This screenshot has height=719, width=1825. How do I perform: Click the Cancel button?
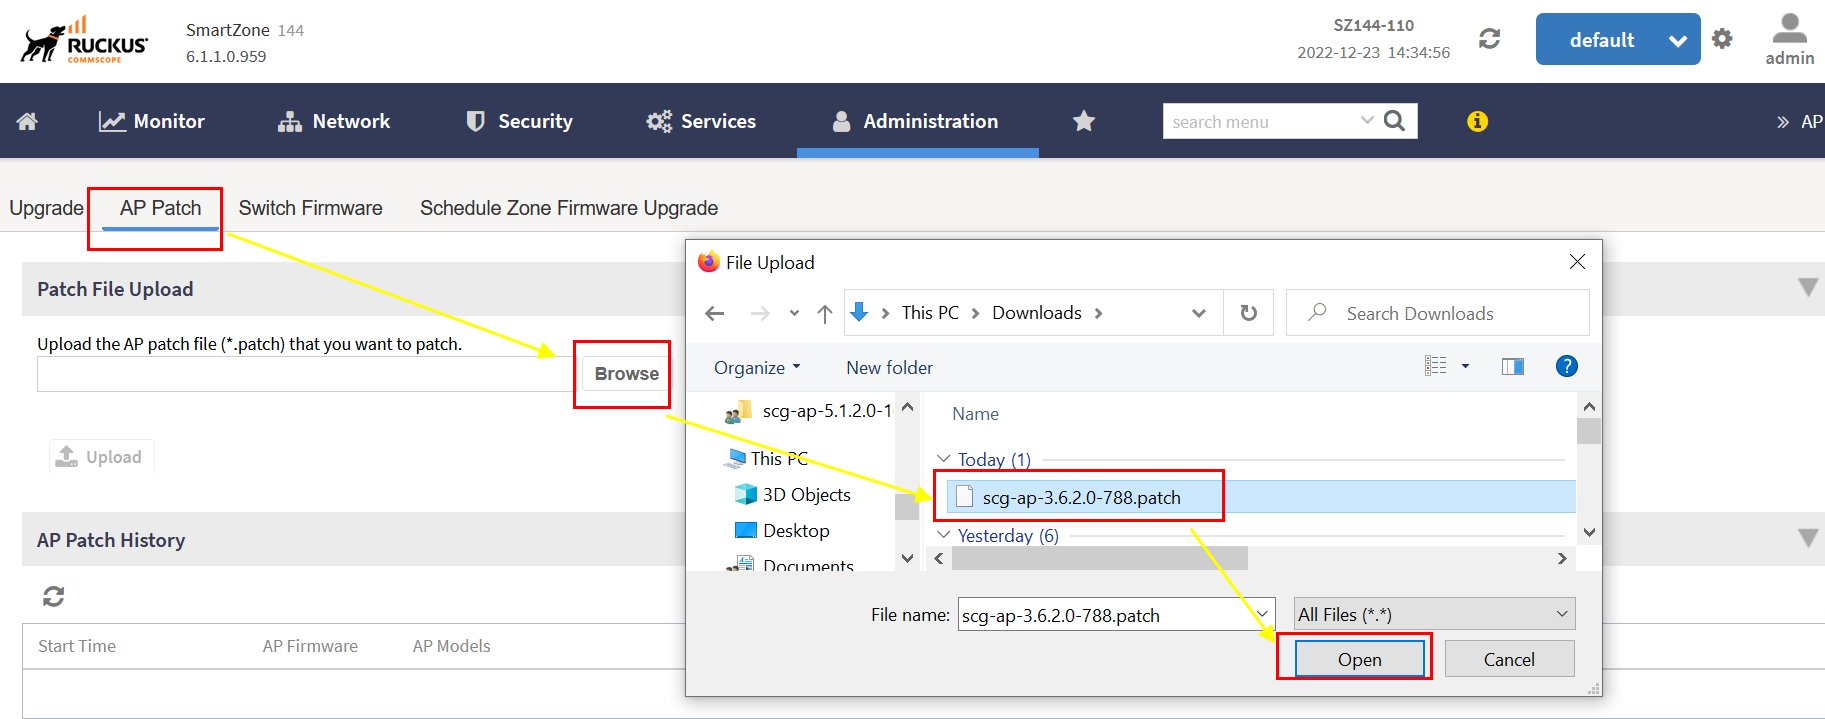1509,659
